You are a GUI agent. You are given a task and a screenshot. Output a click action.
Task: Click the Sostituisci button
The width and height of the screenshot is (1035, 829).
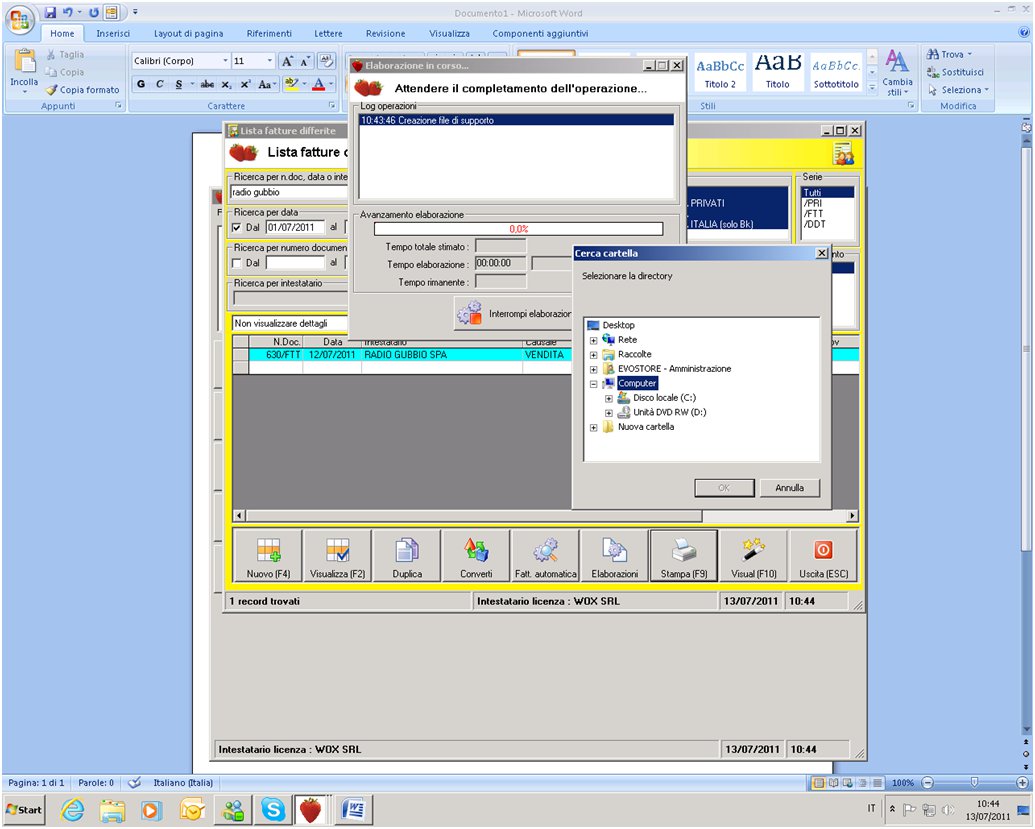click(x=955, y=72)
